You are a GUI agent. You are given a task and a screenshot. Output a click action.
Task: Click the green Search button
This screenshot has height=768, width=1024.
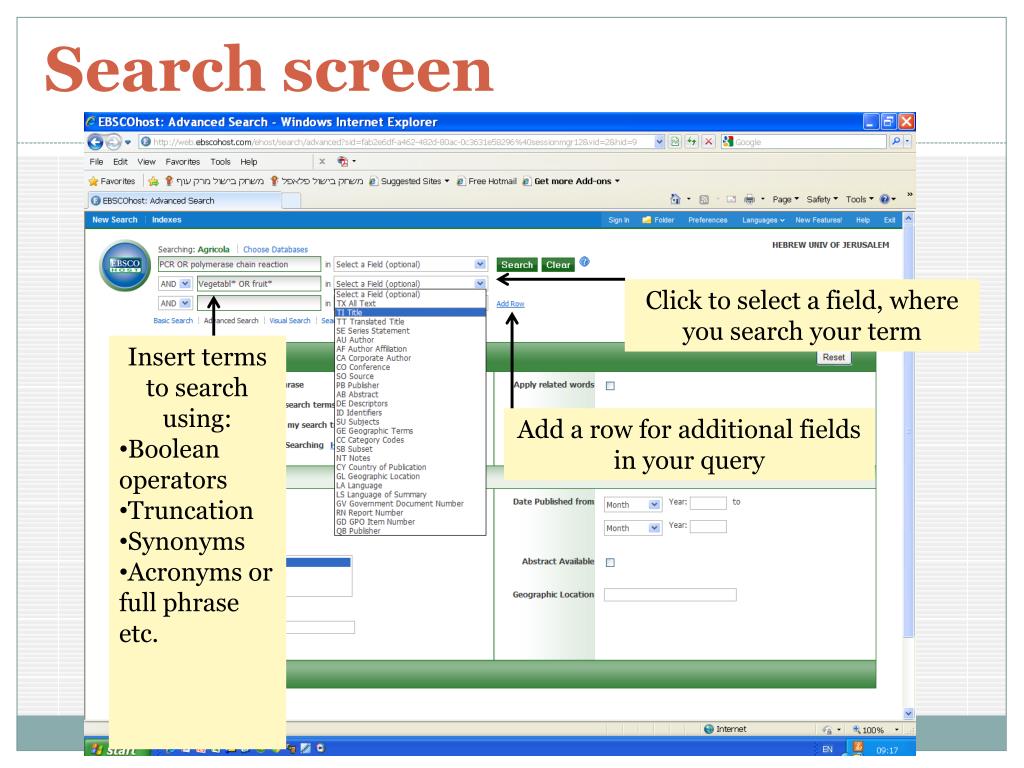[517, 265]
